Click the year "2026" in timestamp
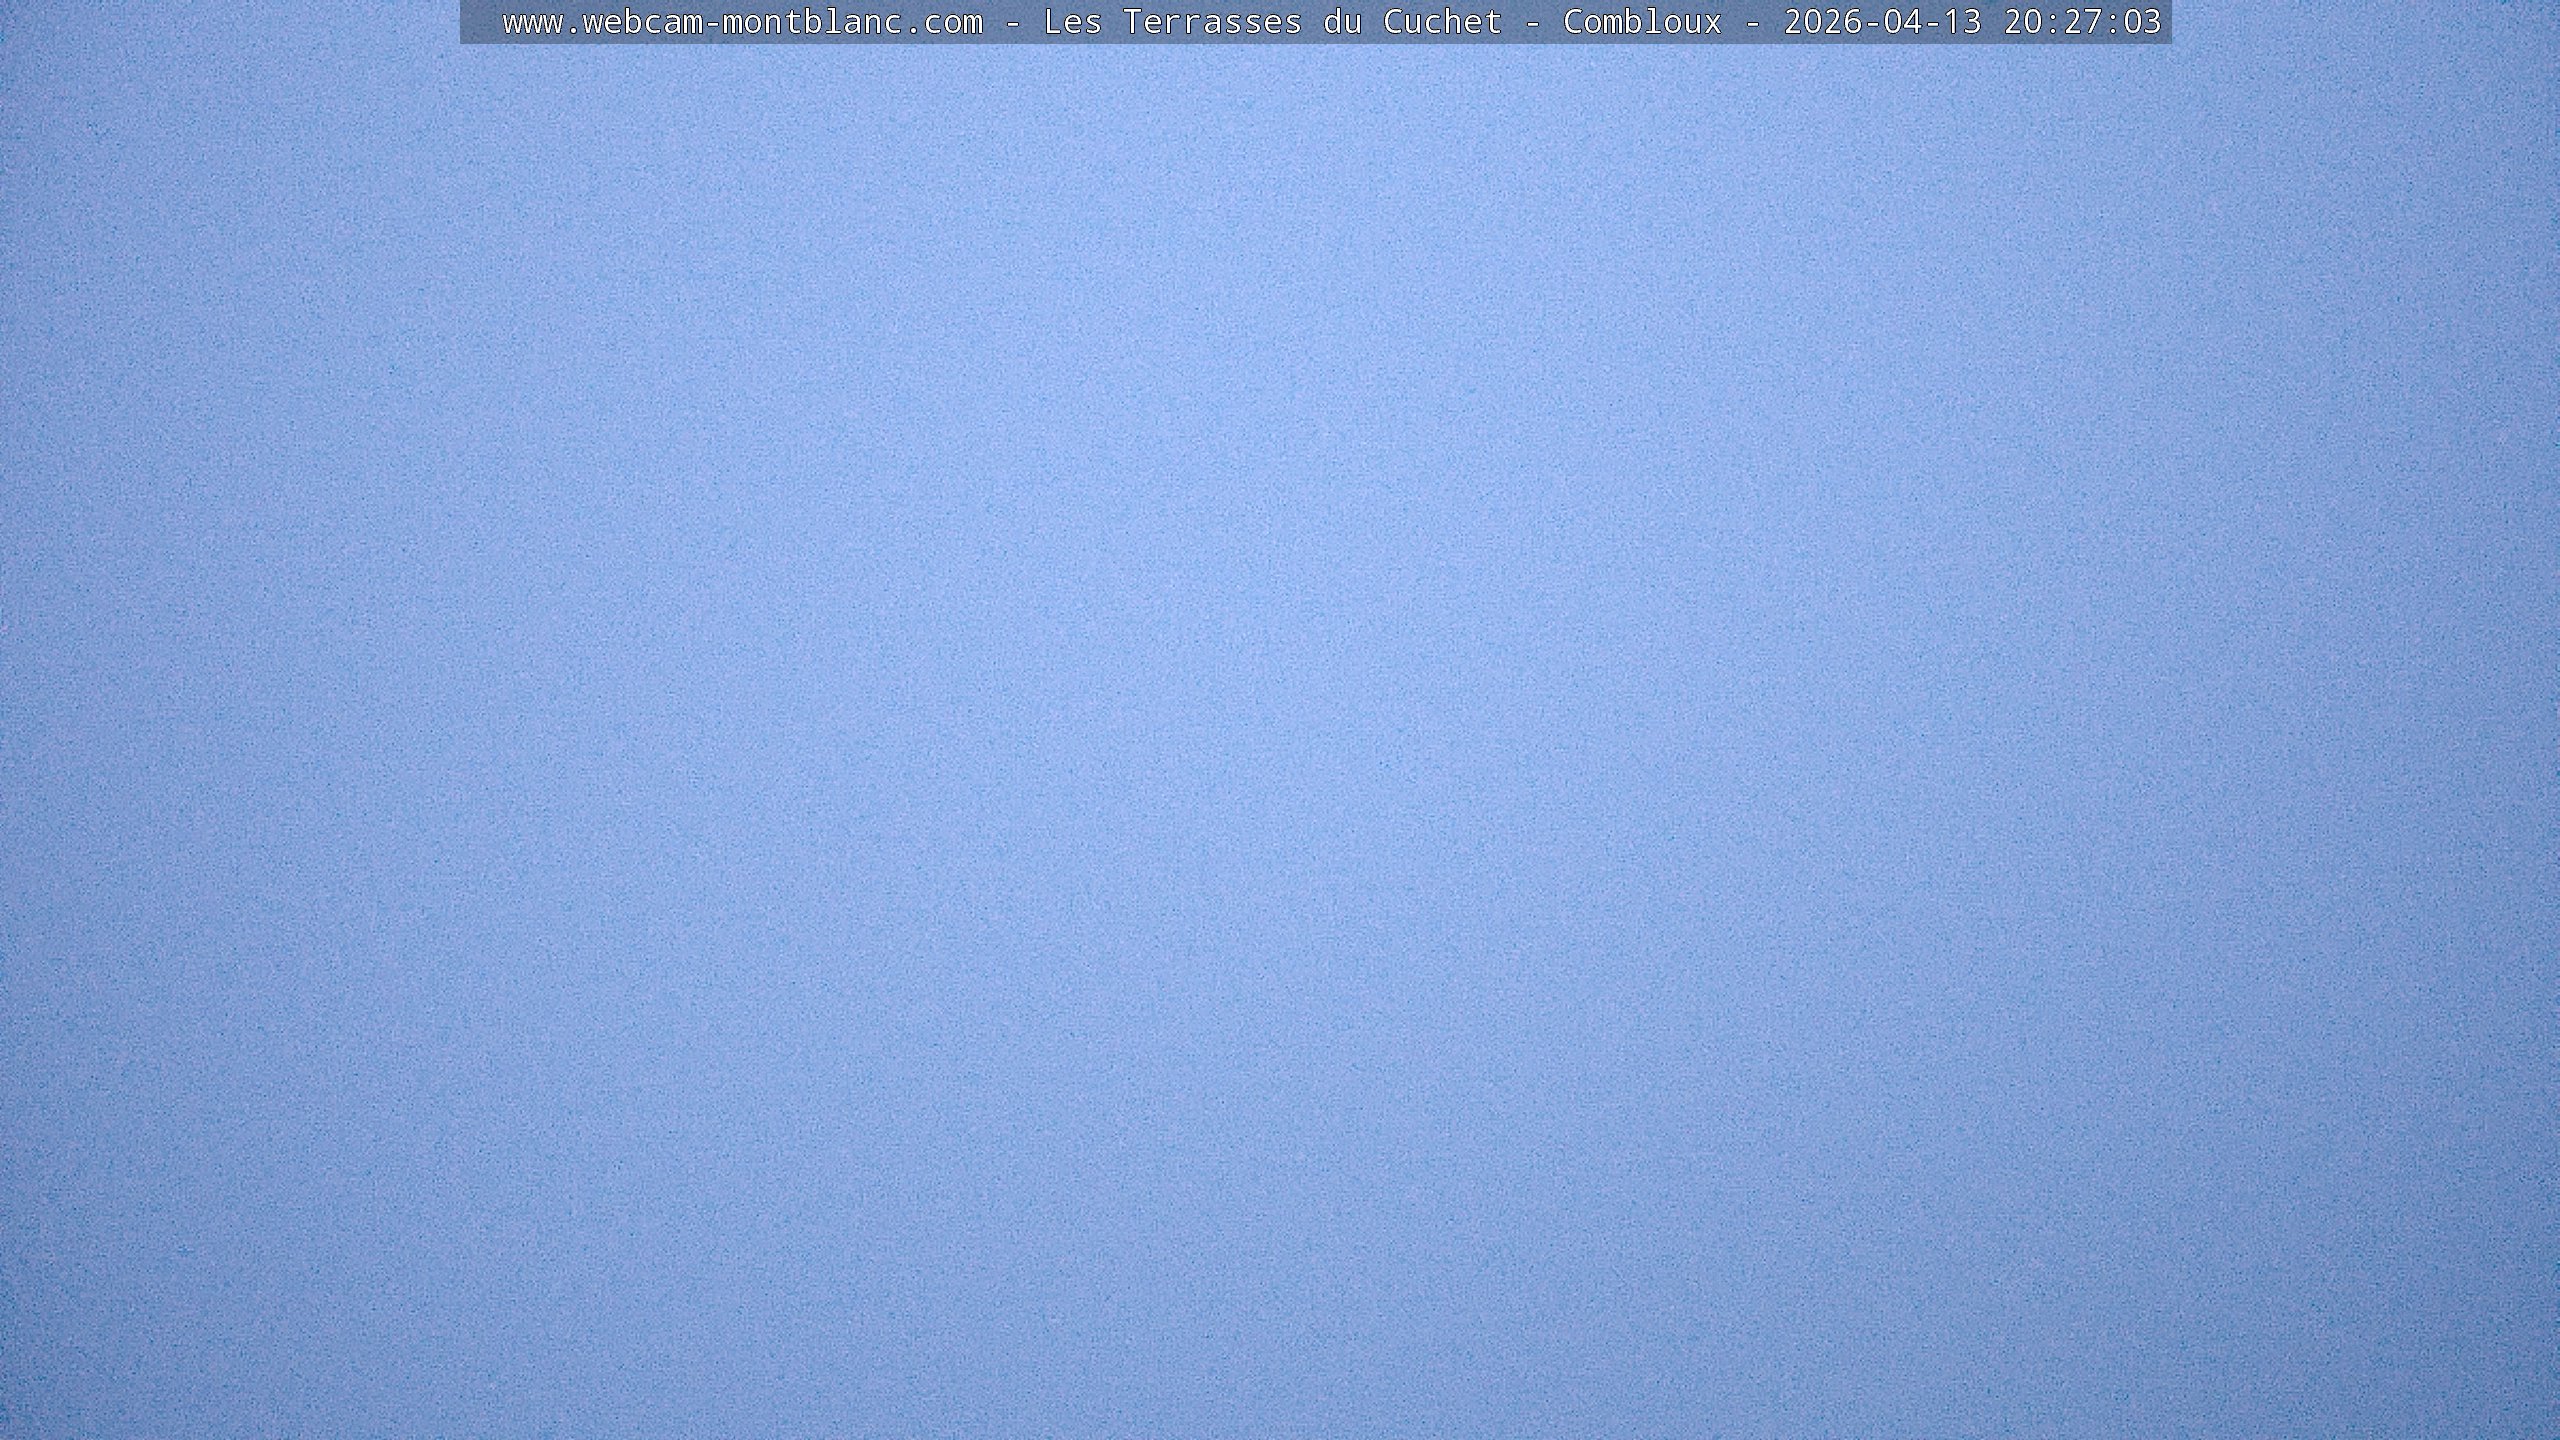The image size is (2560, 1440). coord(1822,22)
